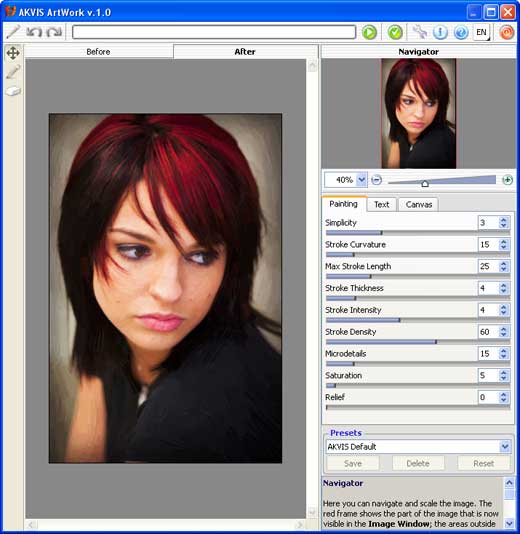520x534 pixels.
Task: Click the Simplicity value field showing 3
Action: tap(488, 223)
